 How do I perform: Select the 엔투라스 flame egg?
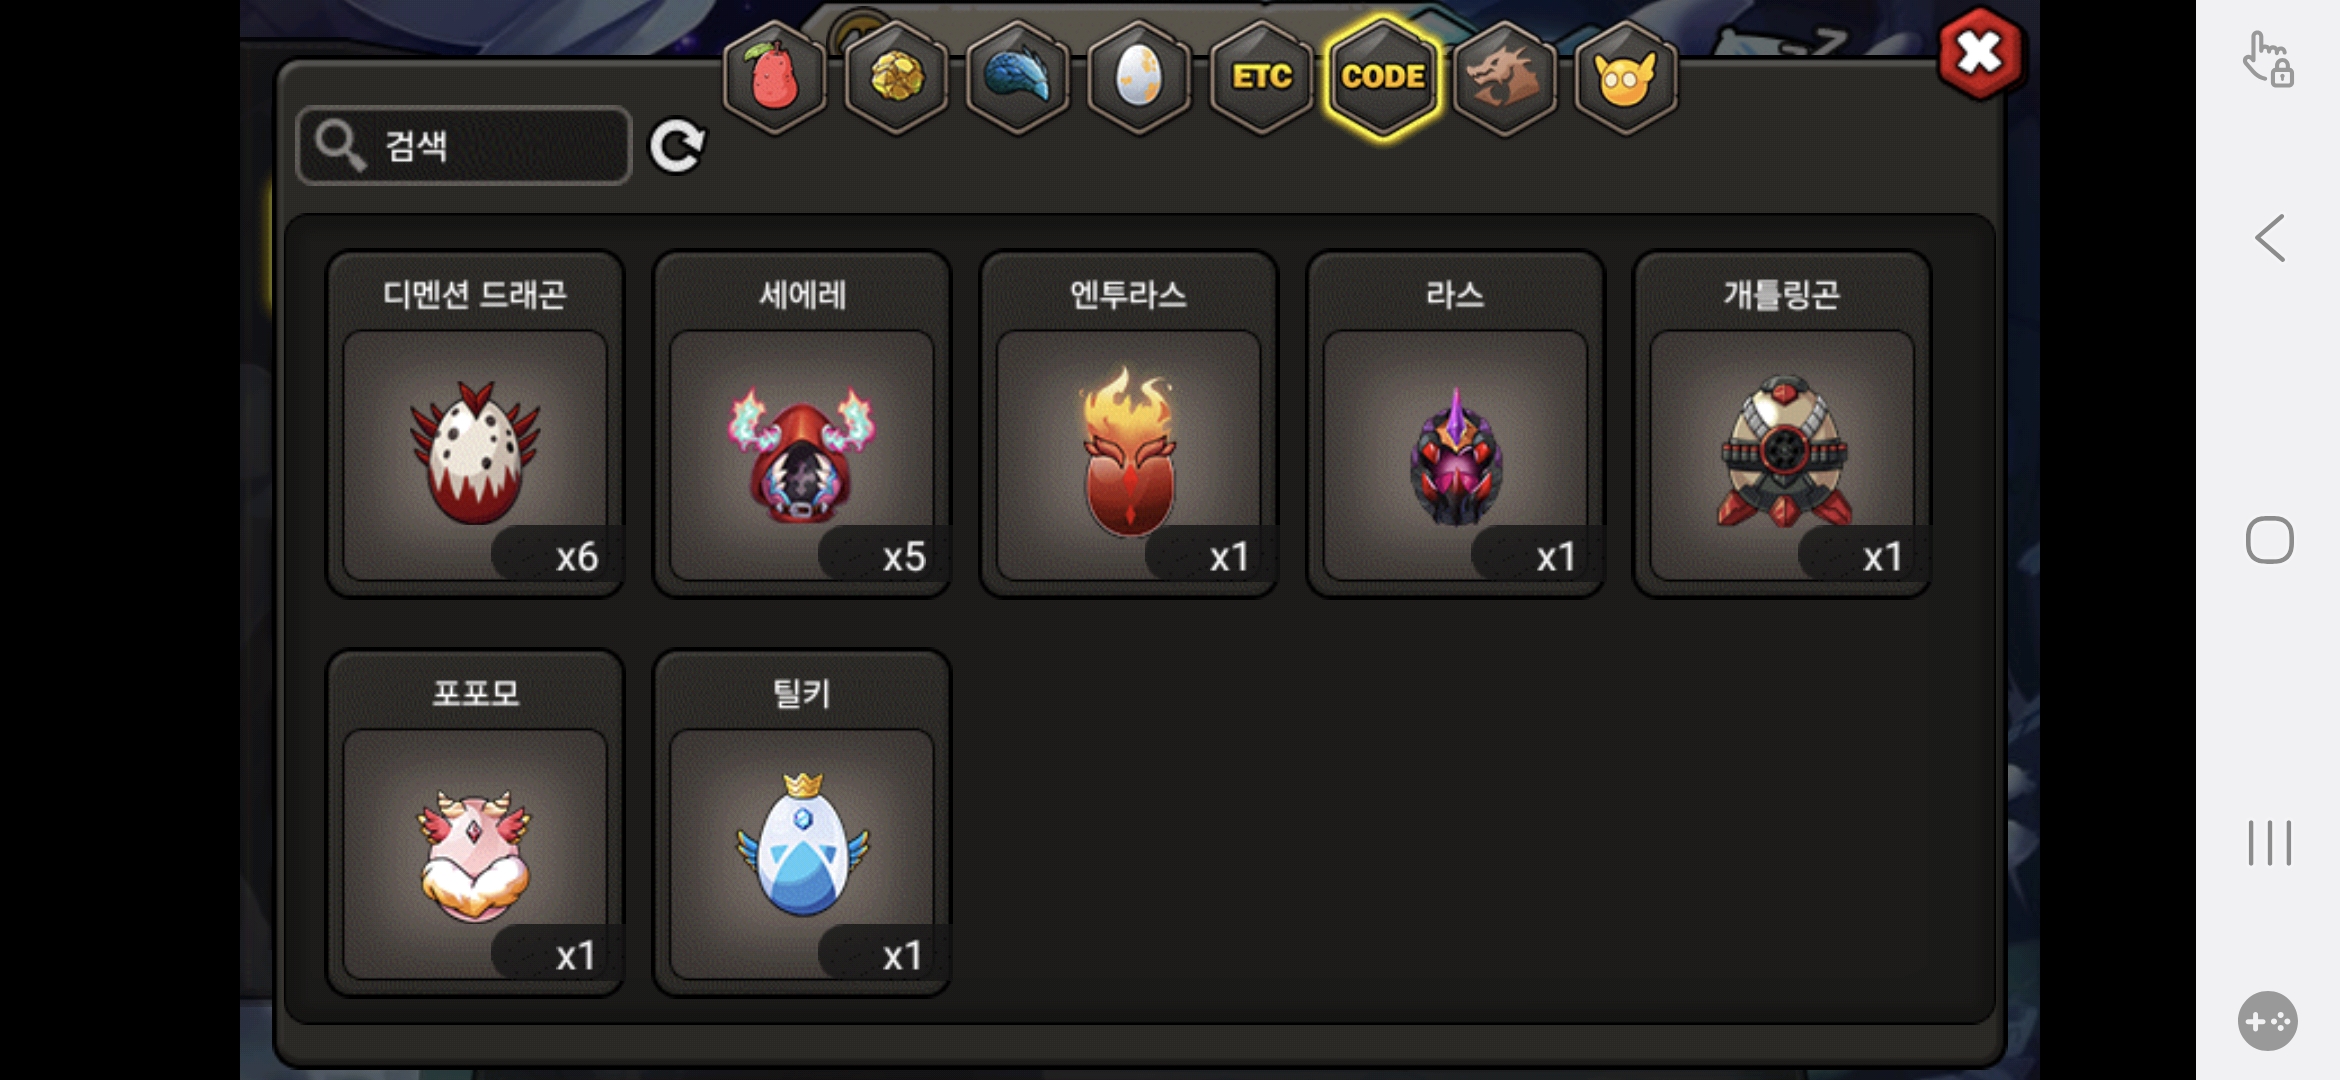pos(1129,424)
